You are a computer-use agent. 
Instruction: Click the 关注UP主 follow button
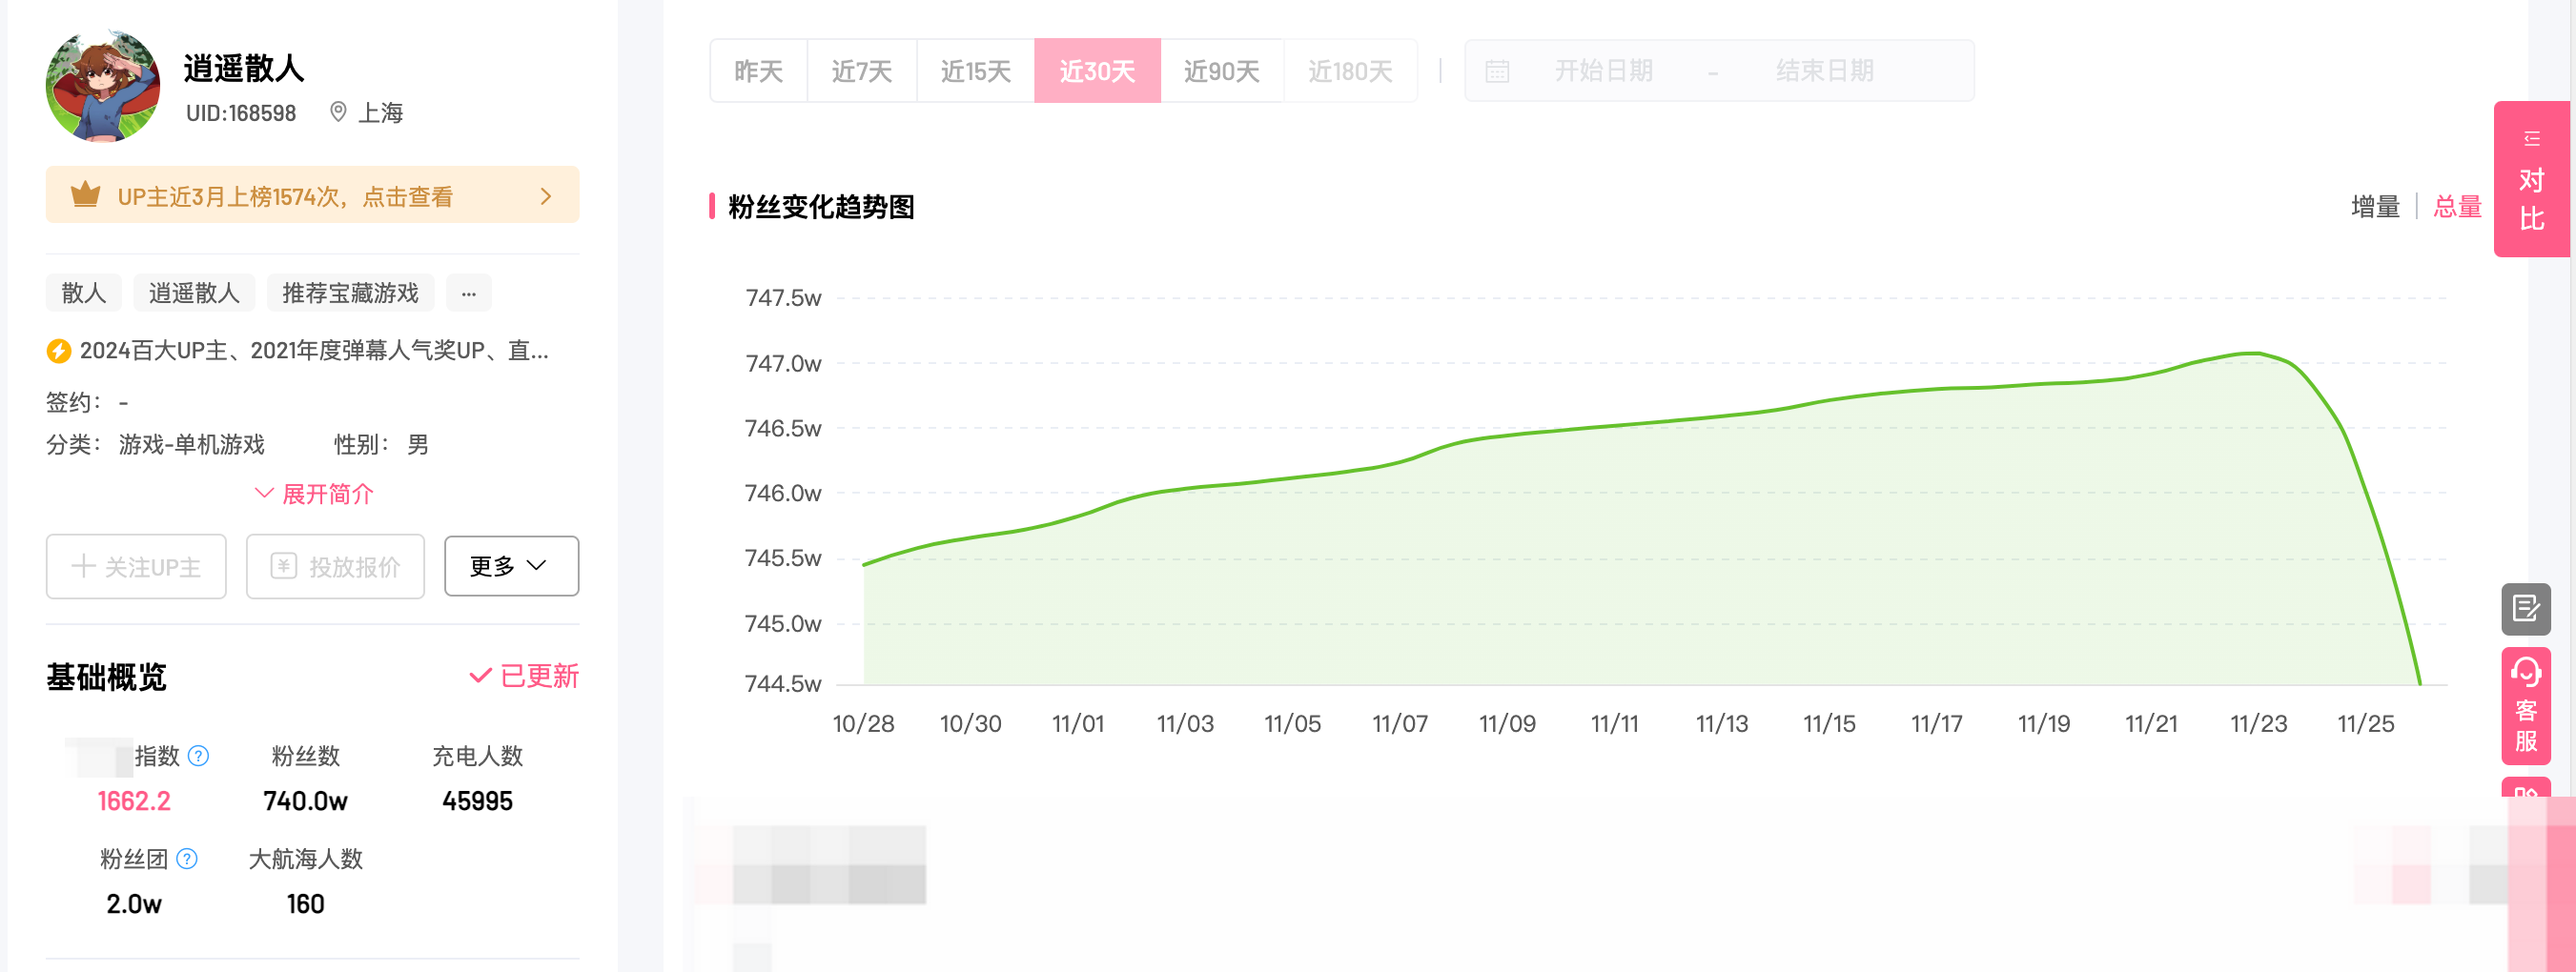136,566
